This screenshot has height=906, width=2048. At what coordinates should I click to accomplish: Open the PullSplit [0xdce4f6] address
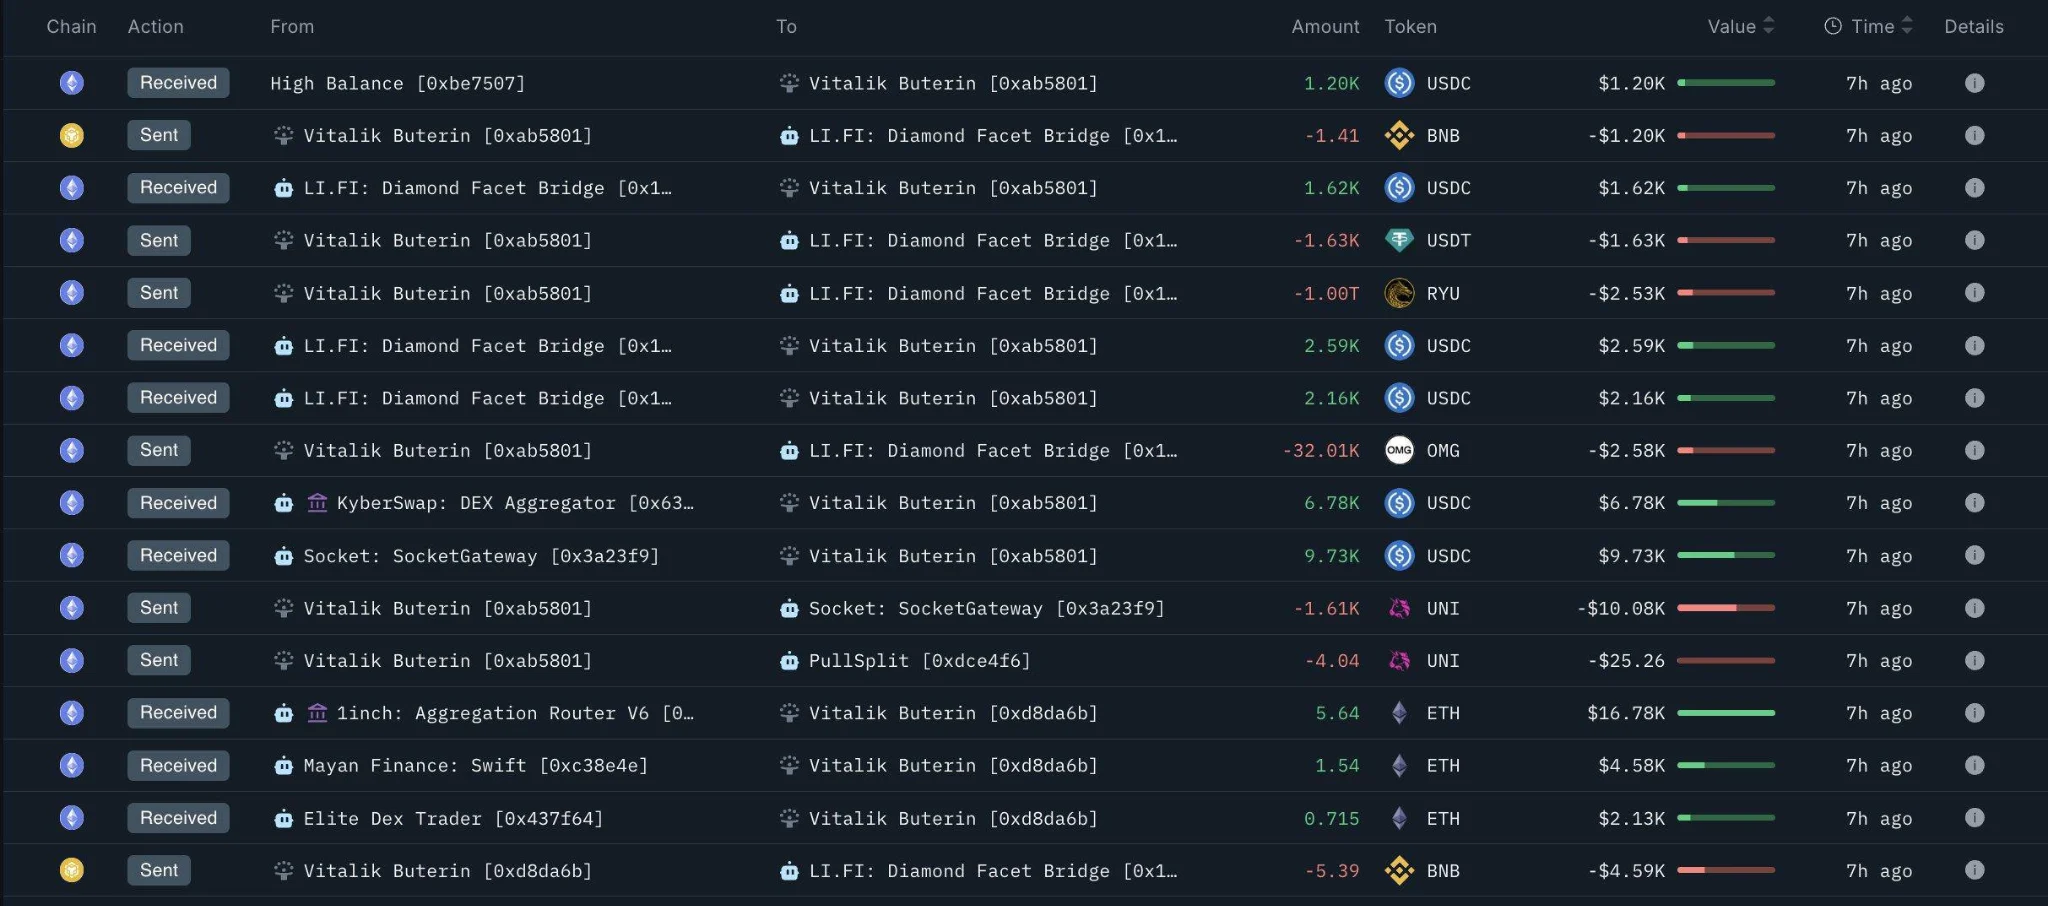pyautogui.click(x=919, y=660)
